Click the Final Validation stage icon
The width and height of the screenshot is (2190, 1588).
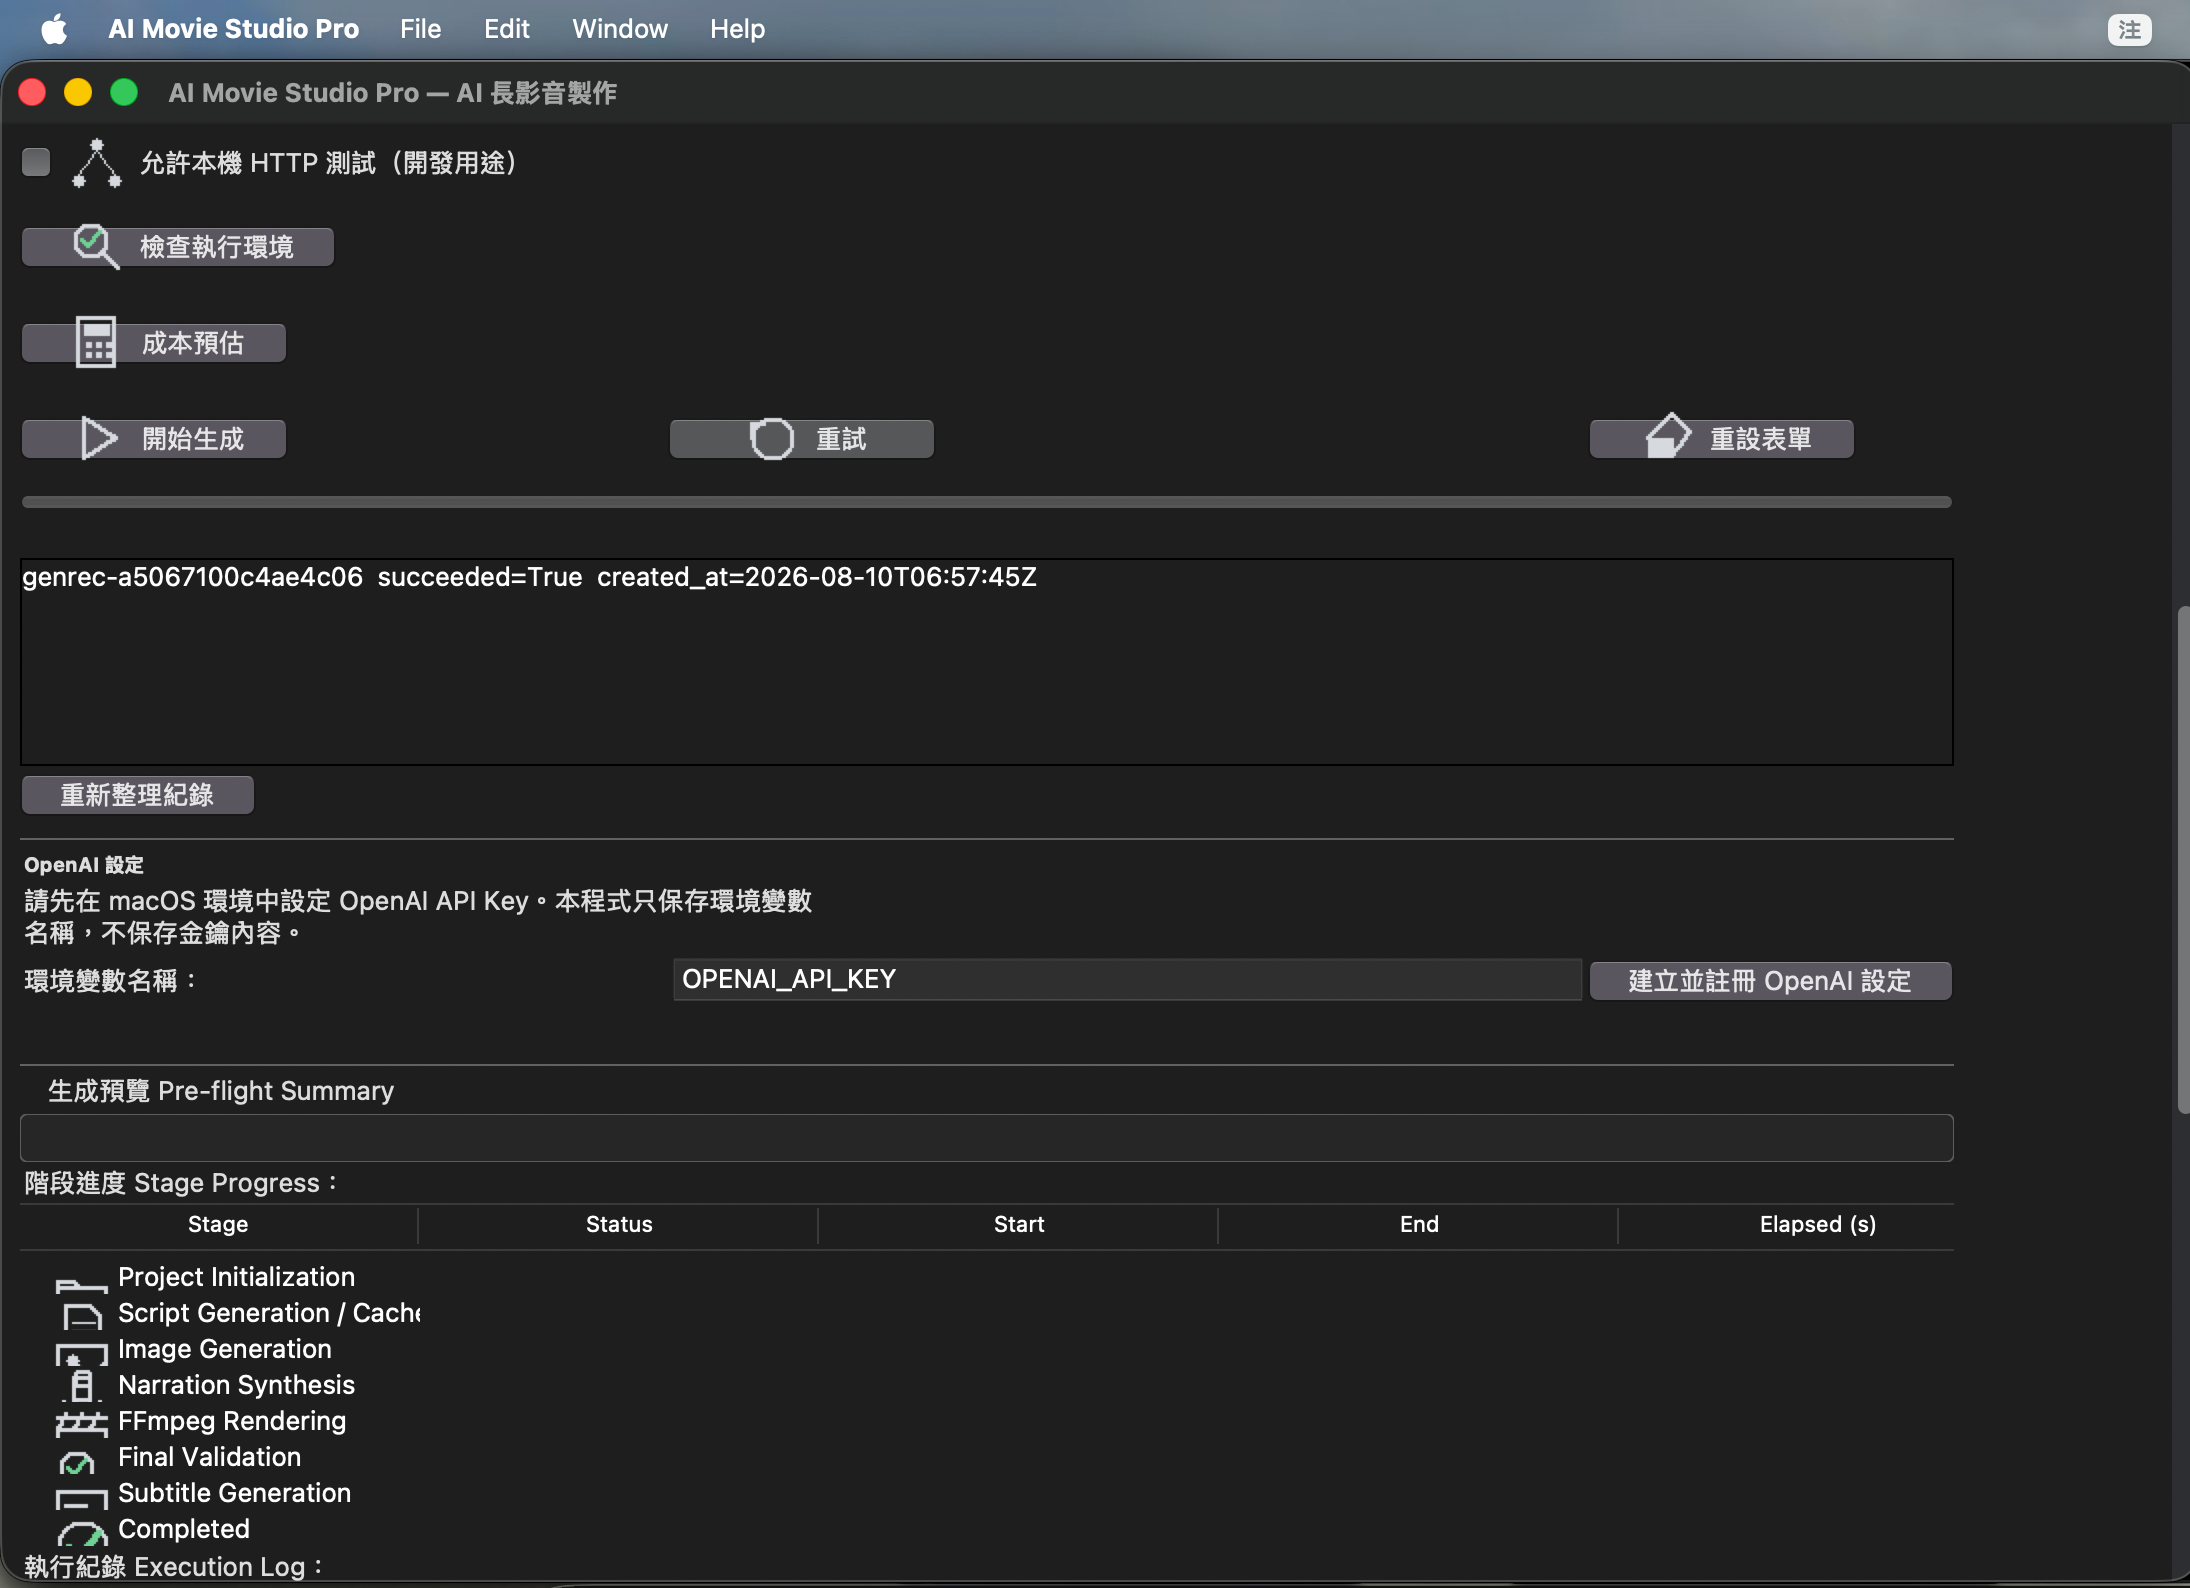[x=77, y=1463]
